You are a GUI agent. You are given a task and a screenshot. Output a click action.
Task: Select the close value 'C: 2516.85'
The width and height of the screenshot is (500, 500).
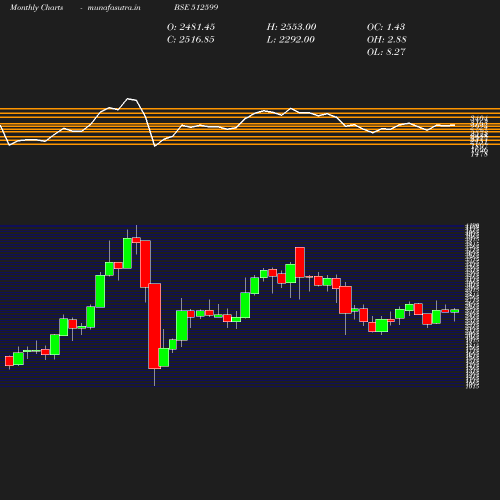click(x=191, y=40)
